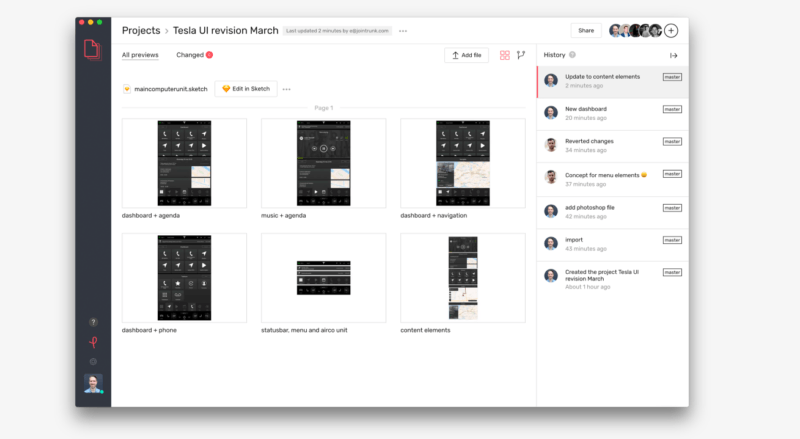Viewport: 800px width, 439px height.
Task: Collapse the History panel with the arrow icon
Action: [673, 55]
